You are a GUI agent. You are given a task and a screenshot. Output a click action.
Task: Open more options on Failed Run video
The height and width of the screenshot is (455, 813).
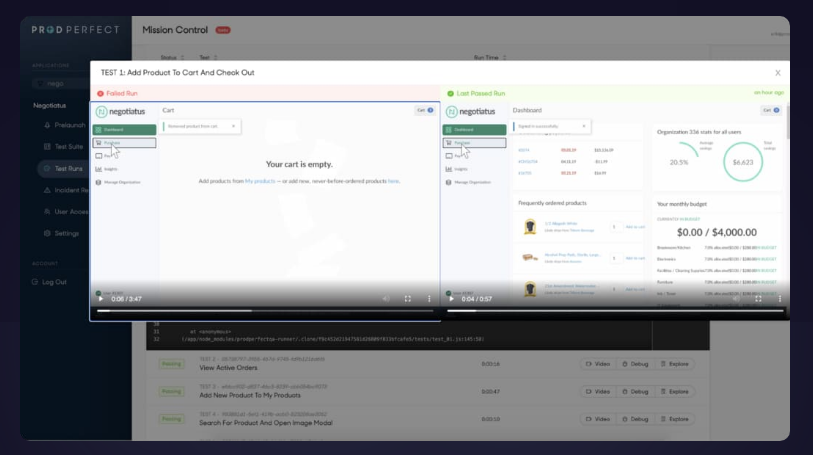(429, 299)
